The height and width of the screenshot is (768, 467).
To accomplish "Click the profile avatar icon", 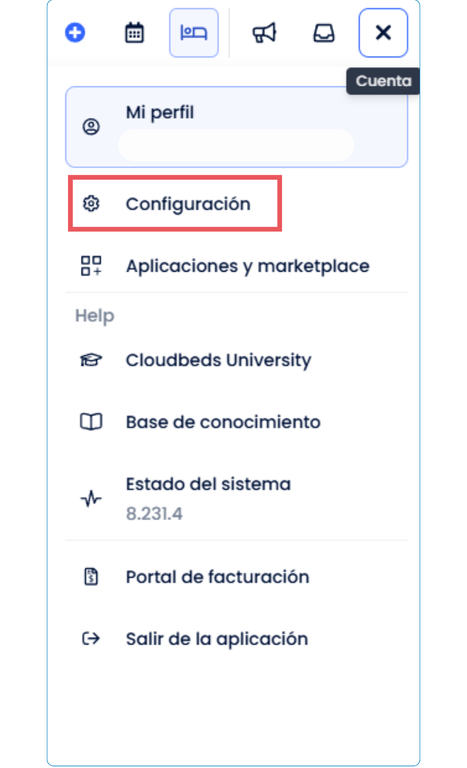I will click(x=91, y=127).
